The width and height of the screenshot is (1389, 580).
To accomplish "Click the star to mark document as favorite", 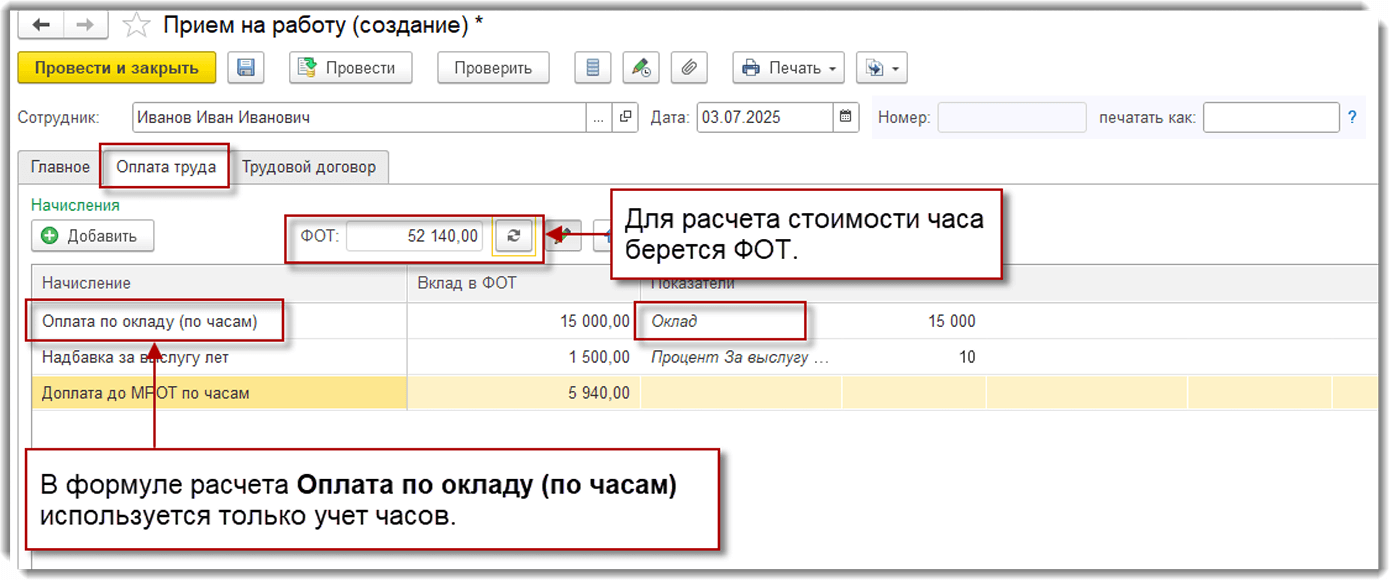I will pyautogui.click(x=135, y=24).
